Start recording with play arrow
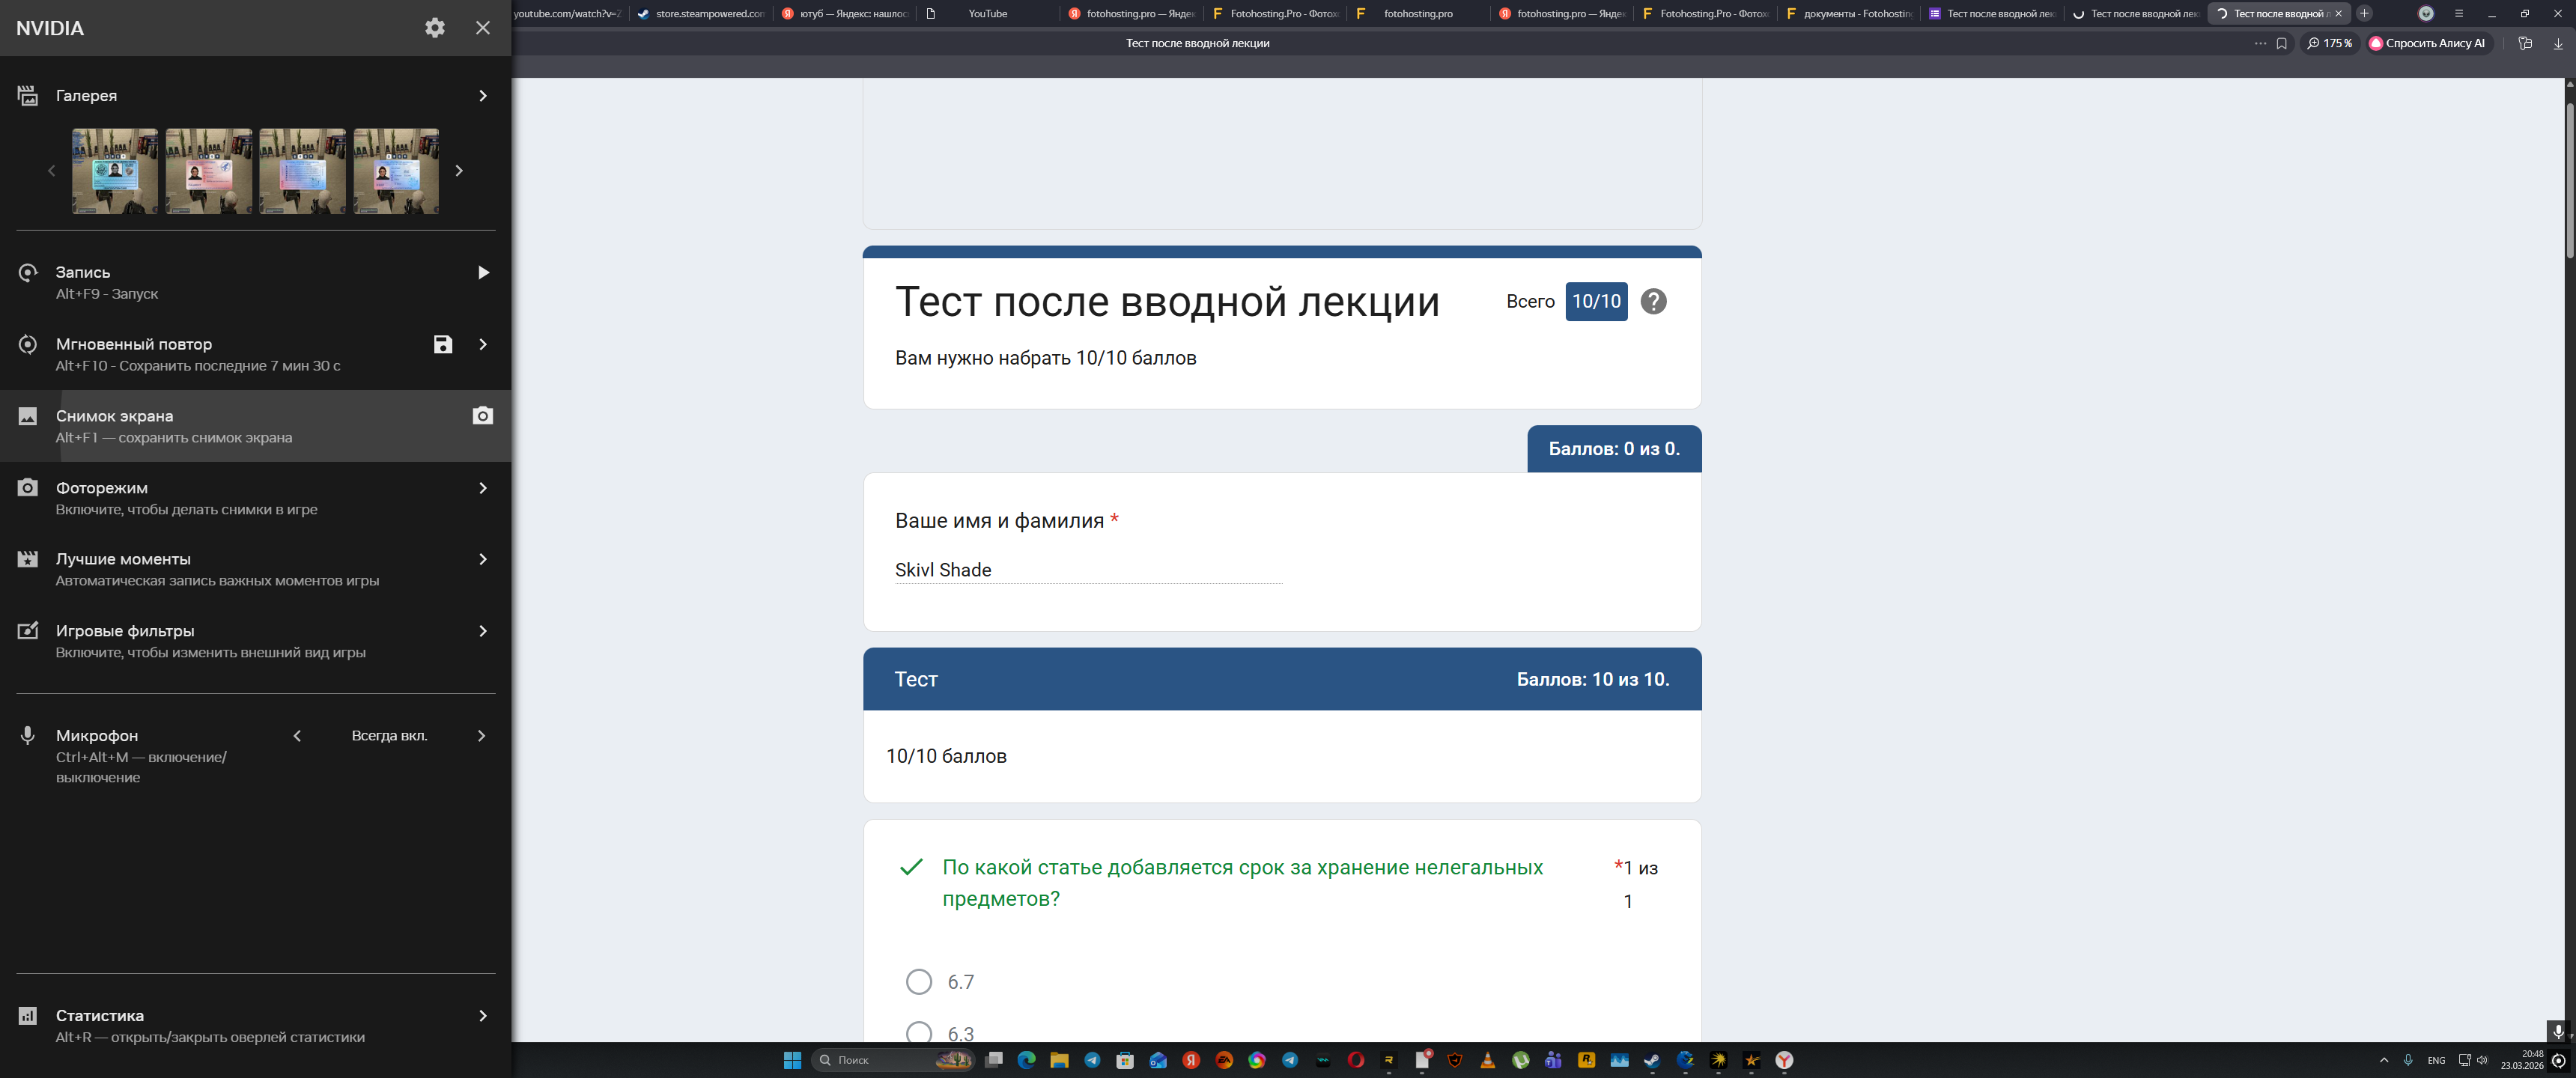 483,272
